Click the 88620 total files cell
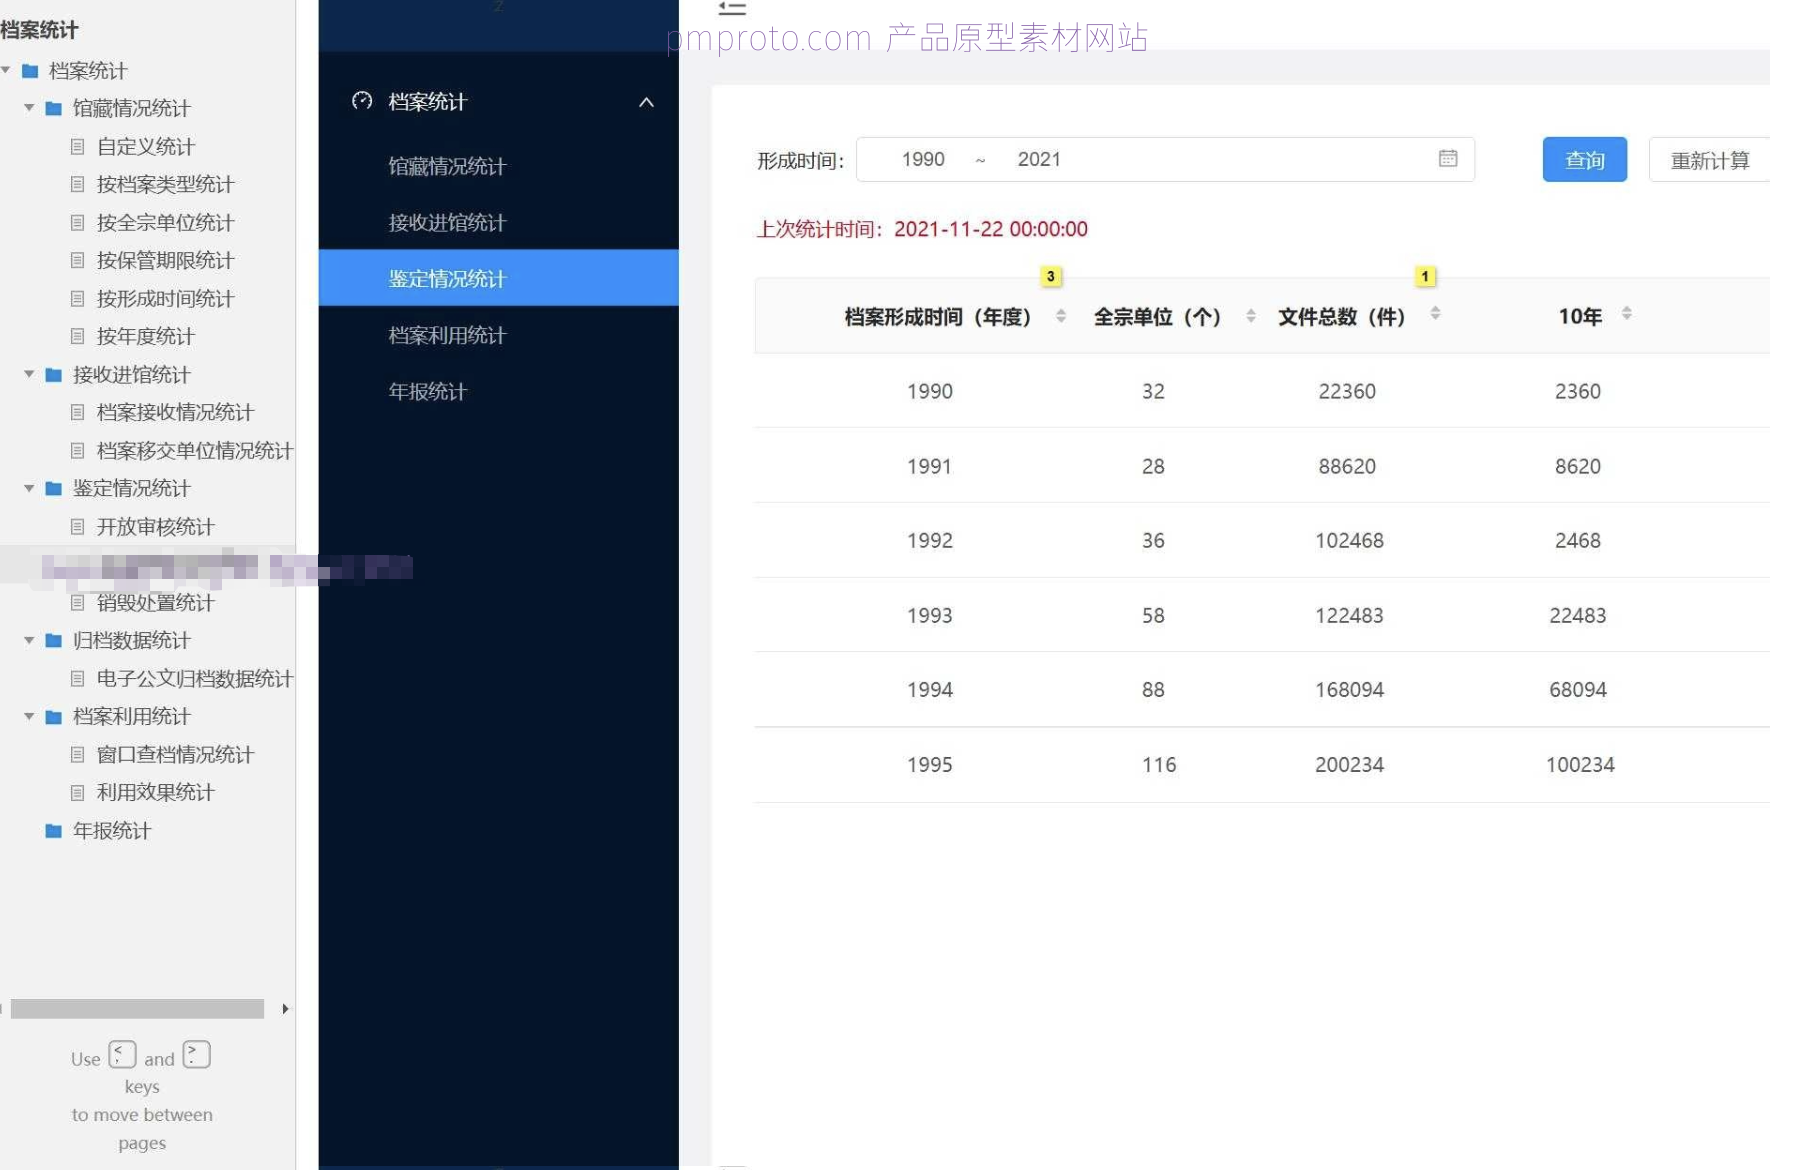The height and width of the screenshot is (1170, 1804). pyautogui.click(x=1347, y=466)
